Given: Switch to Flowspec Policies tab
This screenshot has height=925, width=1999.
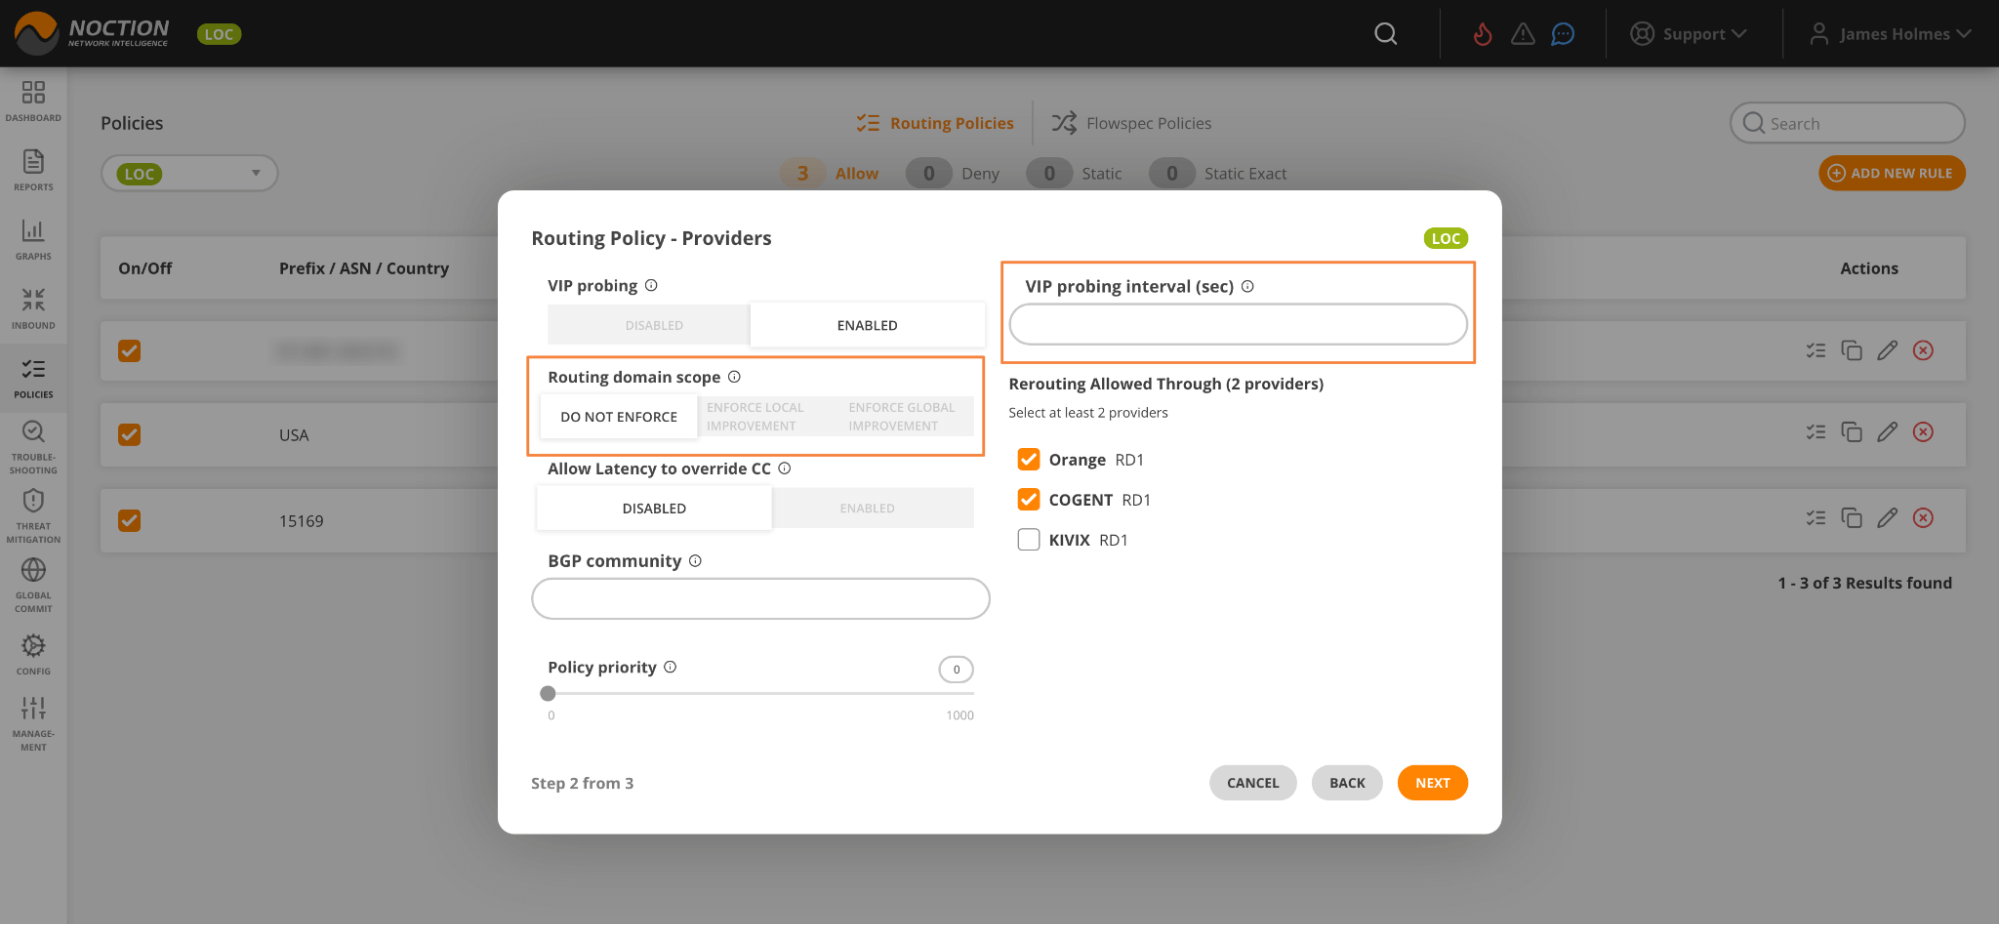Looking at the screenshot, I should [1131, 123].
